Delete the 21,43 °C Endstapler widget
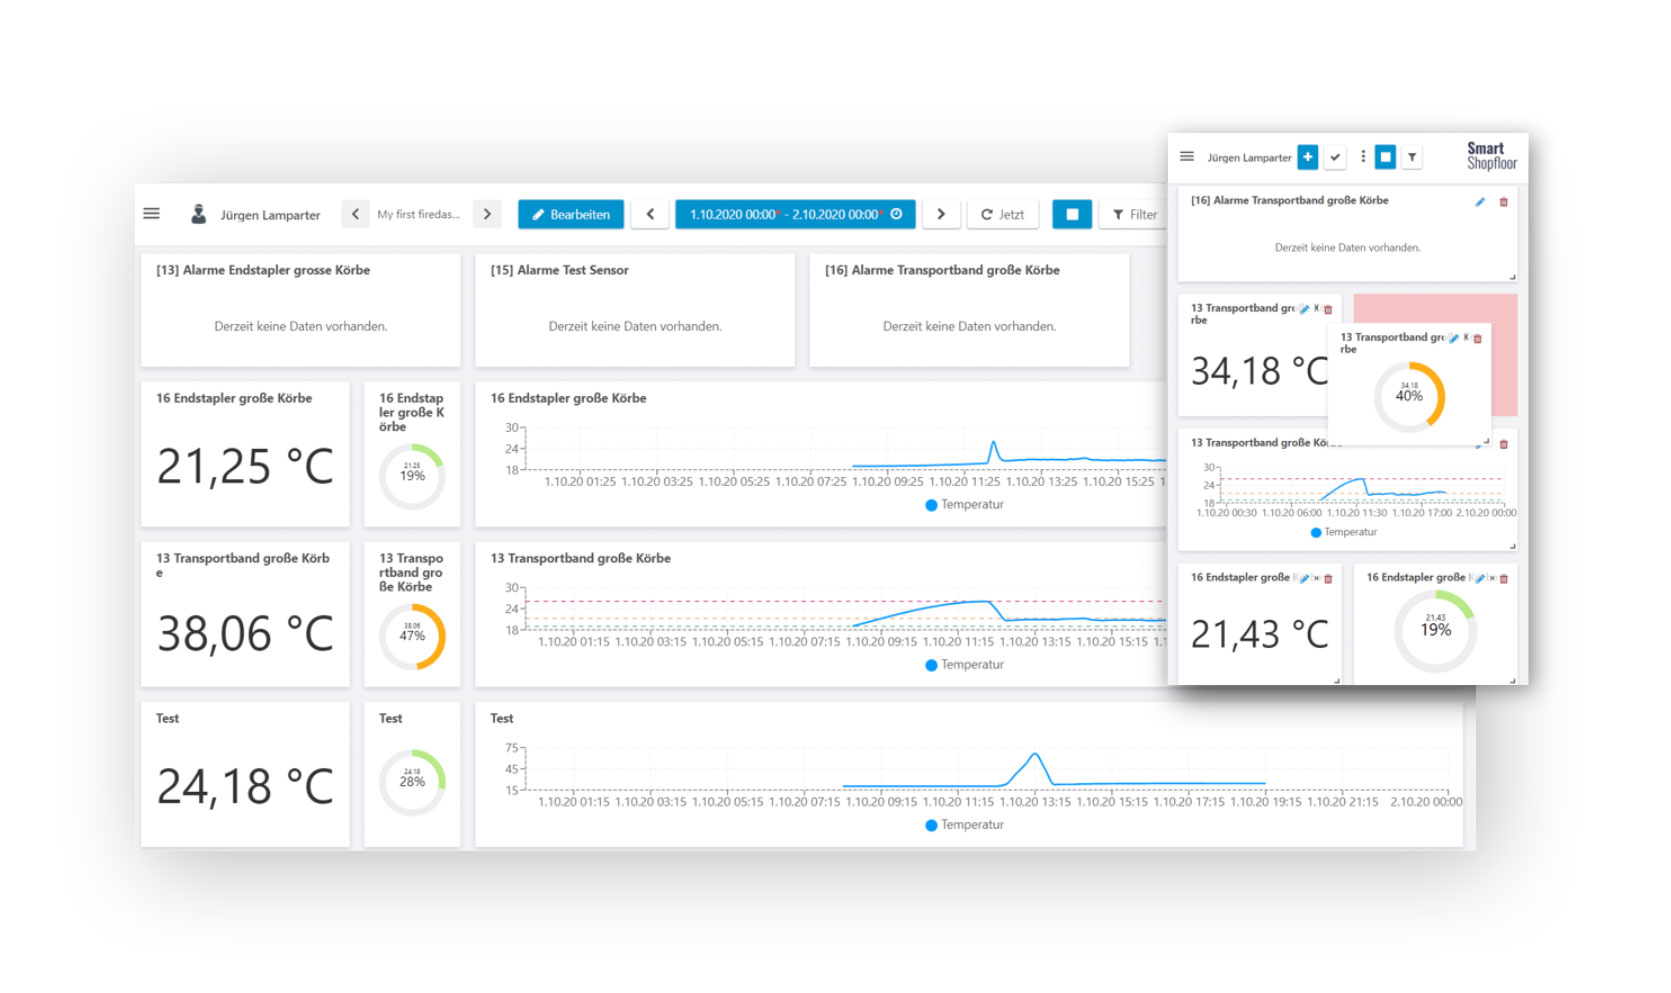The image size is (1671, 993). (x=1328, y=578)
